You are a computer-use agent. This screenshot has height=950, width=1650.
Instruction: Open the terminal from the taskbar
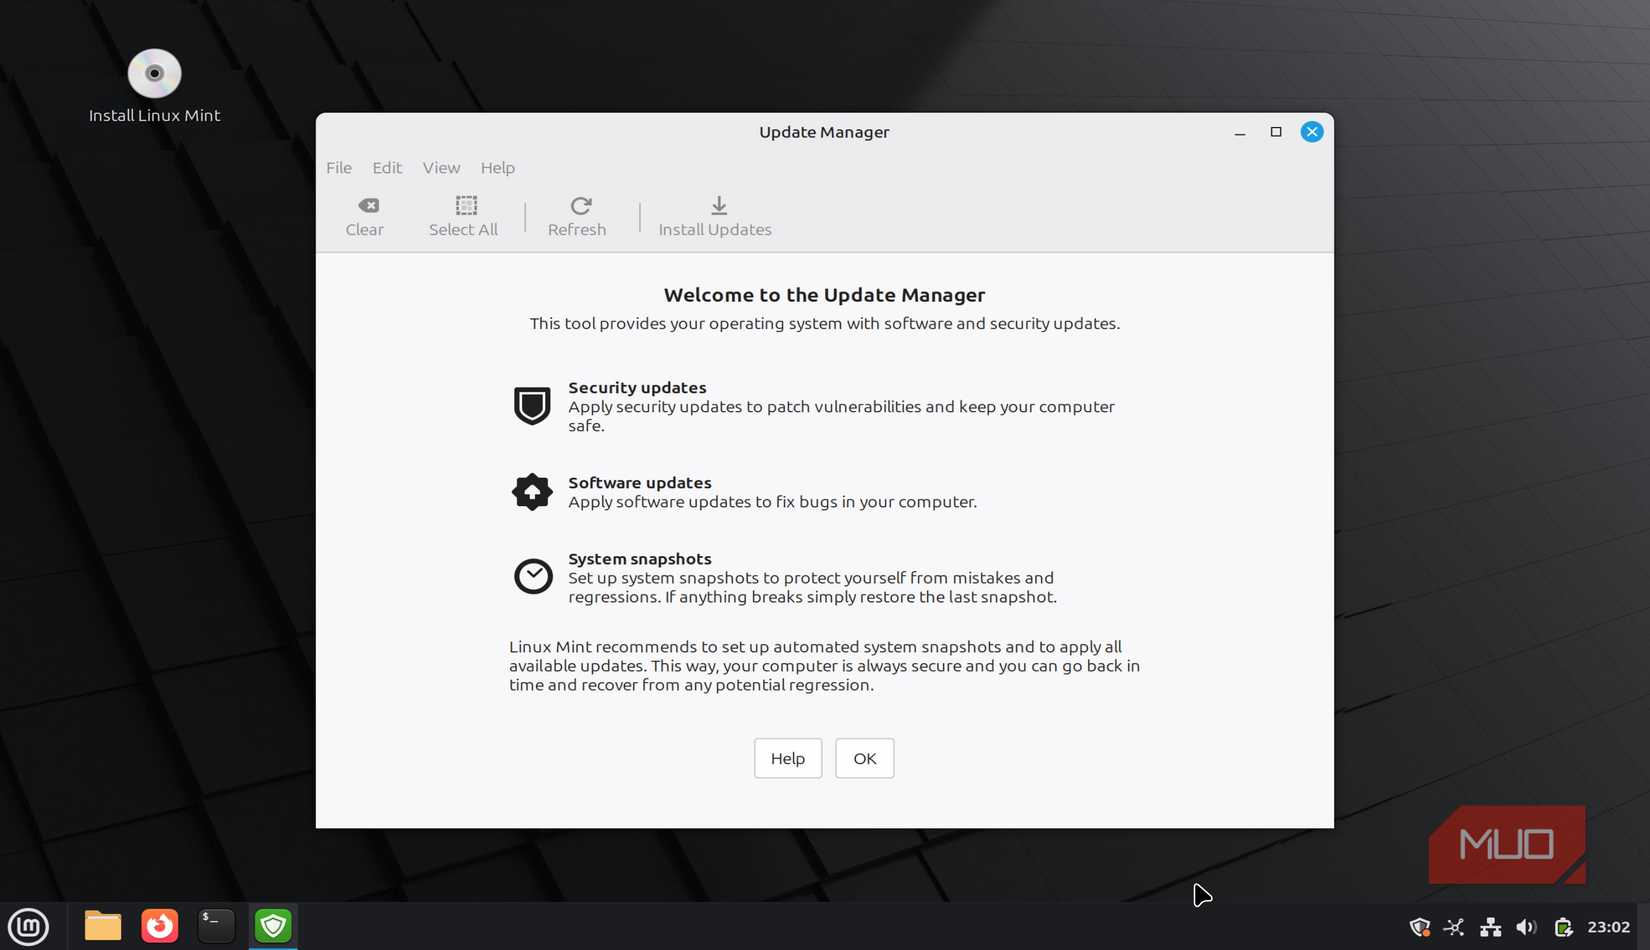pos(216,925)
